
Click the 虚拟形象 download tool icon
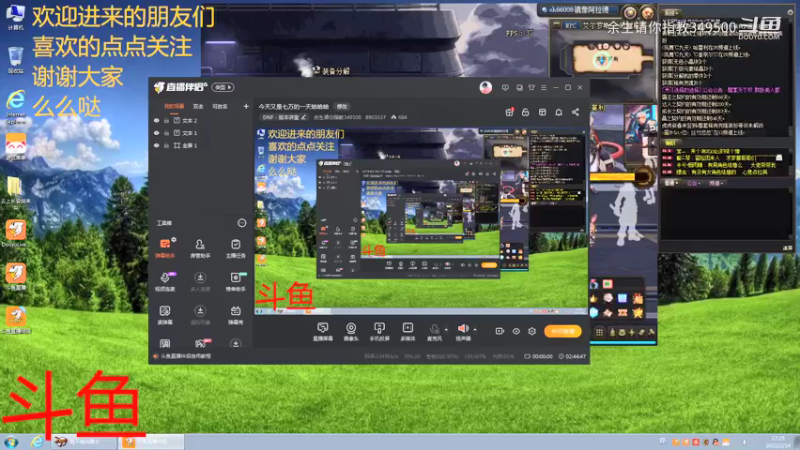[x=200, y=315]
